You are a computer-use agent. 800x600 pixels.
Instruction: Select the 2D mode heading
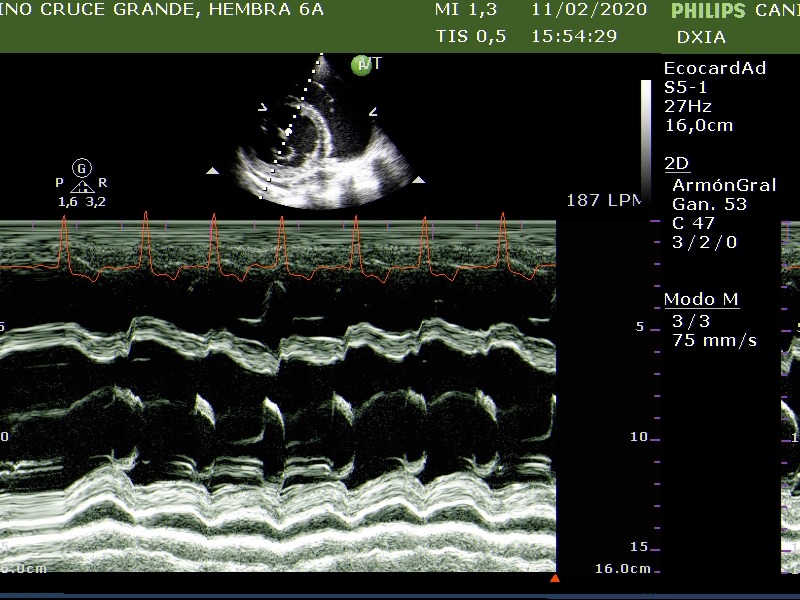tap(677, 164)
